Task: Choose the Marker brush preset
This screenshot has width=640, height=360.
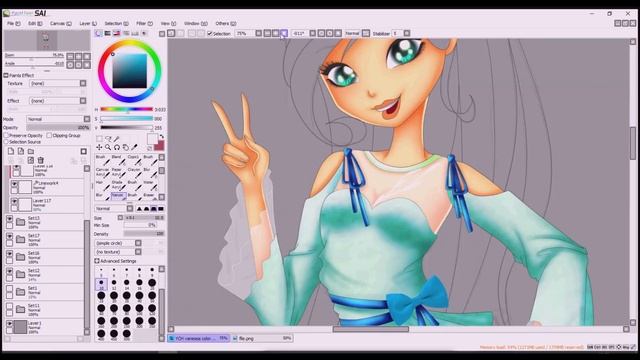Action: [118, 196]
